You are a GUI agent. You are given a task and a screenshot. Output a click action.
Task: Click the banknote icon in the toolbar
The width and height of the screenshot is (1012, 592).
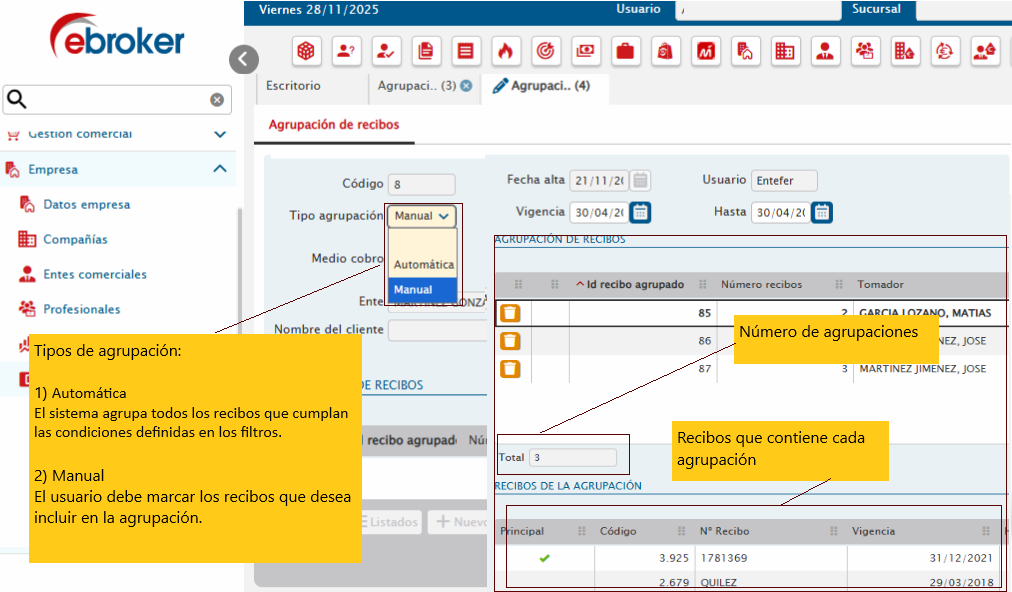(x=585, y=51)
